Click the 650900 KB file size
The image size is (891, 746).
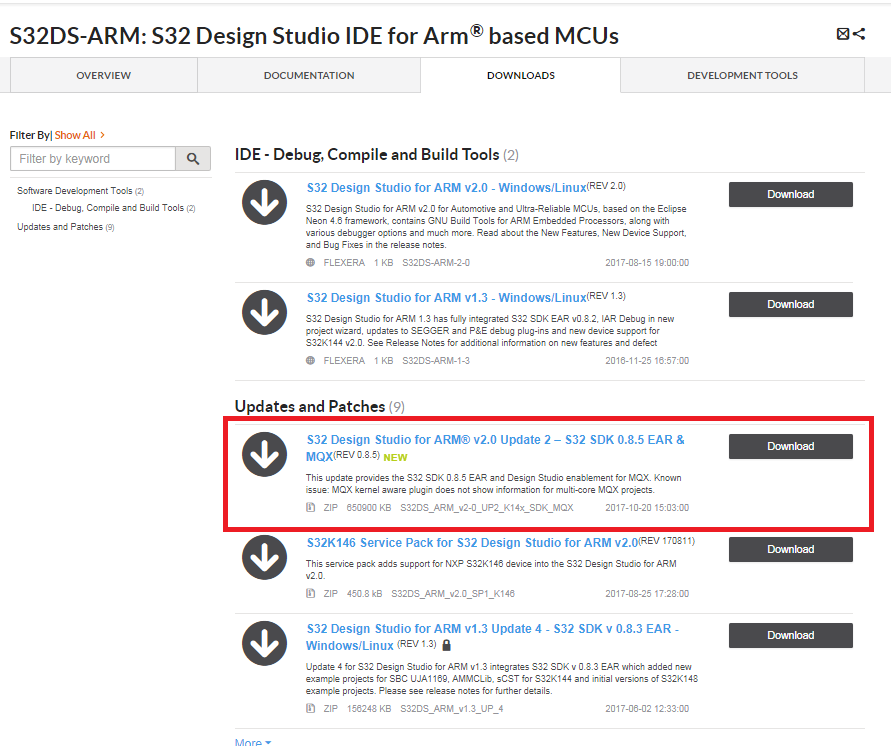(369, 507)
